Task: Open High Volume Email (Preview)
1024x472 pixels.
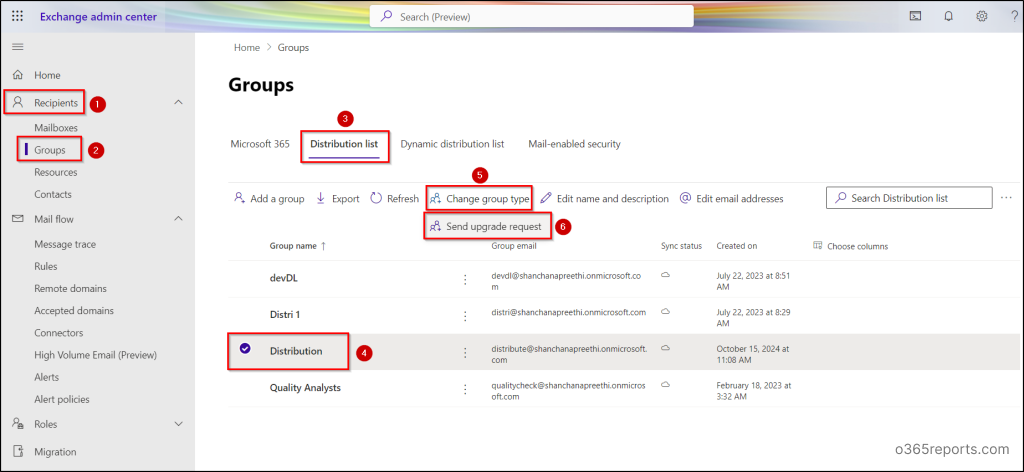Action: point(95,355)
